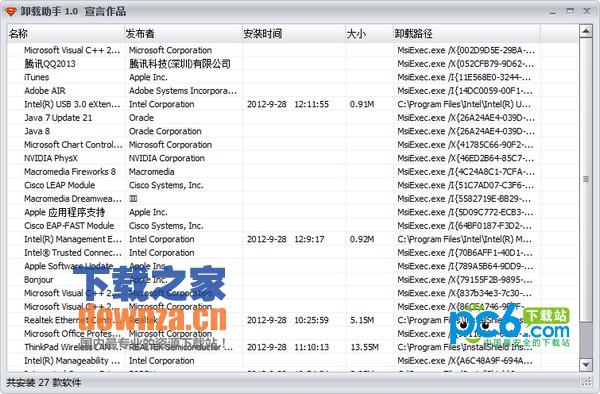Select Java 7 Update 21 row
Screen dimensions: 600x394
coord(292,118)
